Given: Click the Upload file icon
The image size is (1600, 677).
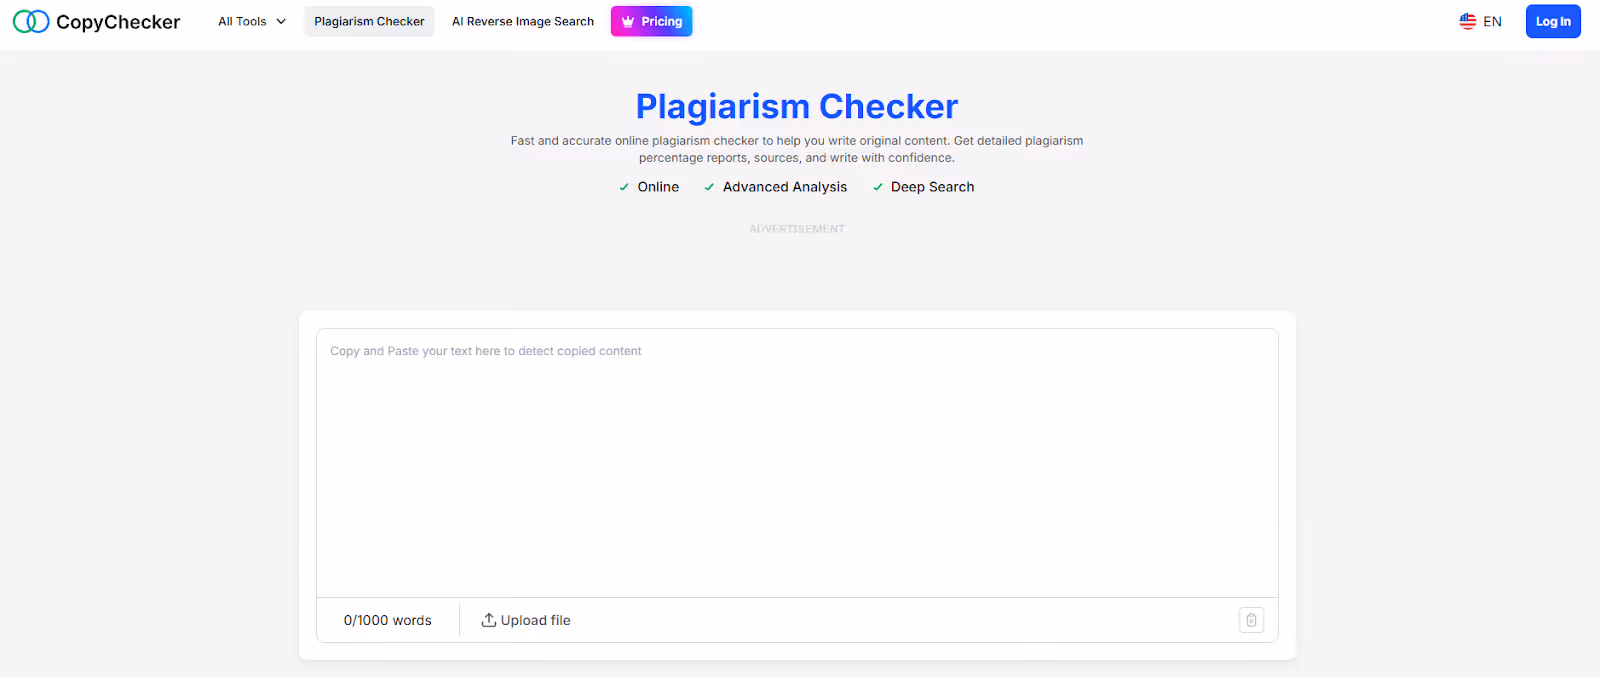Looking at the screenshot, I should 489,619.
